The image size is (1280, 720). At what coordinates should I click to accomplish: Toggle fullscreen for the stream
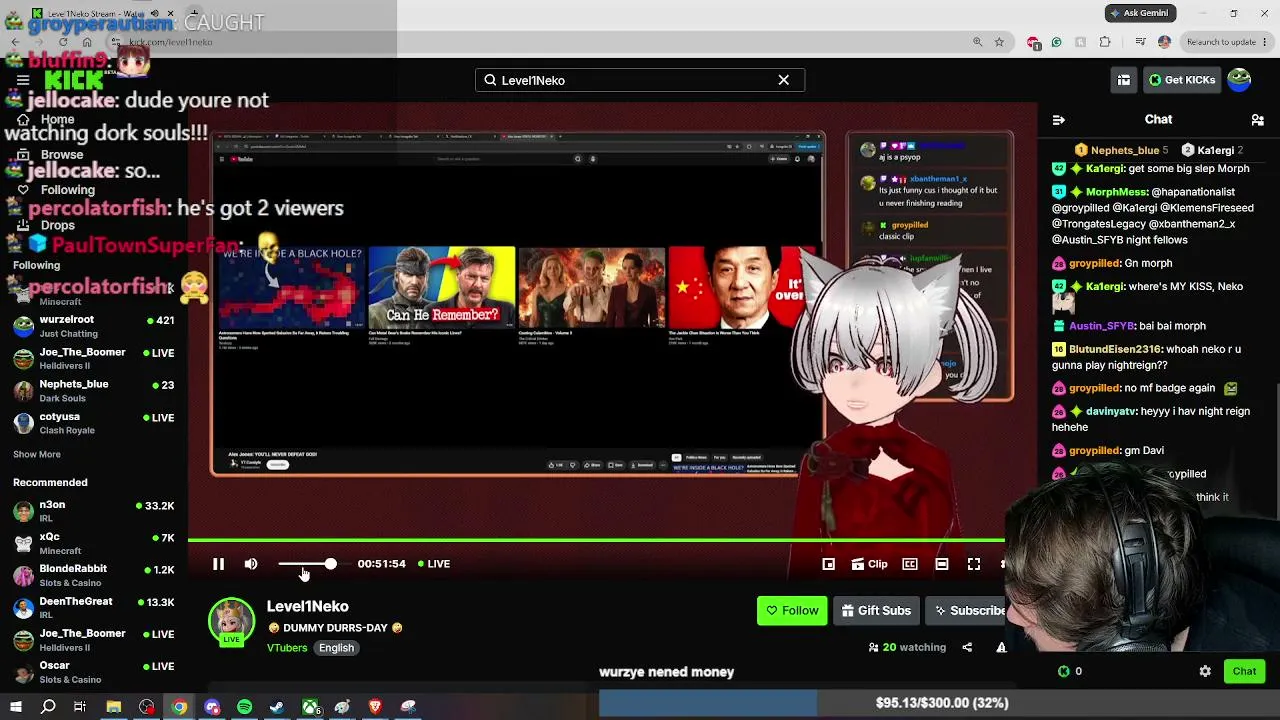pyautogui.click(x=974, y=564)
